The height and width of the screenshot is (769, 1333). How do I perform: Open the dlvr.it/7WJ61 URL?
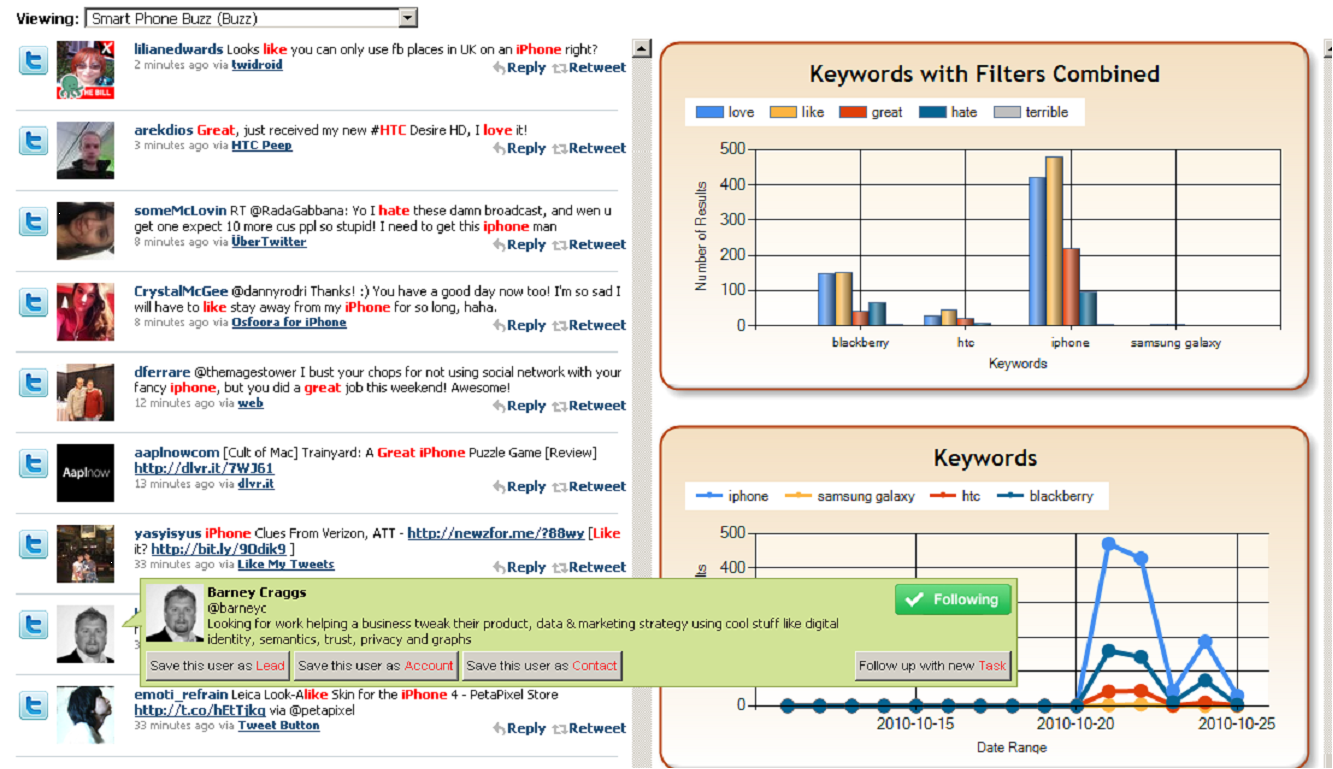(204, 468)
